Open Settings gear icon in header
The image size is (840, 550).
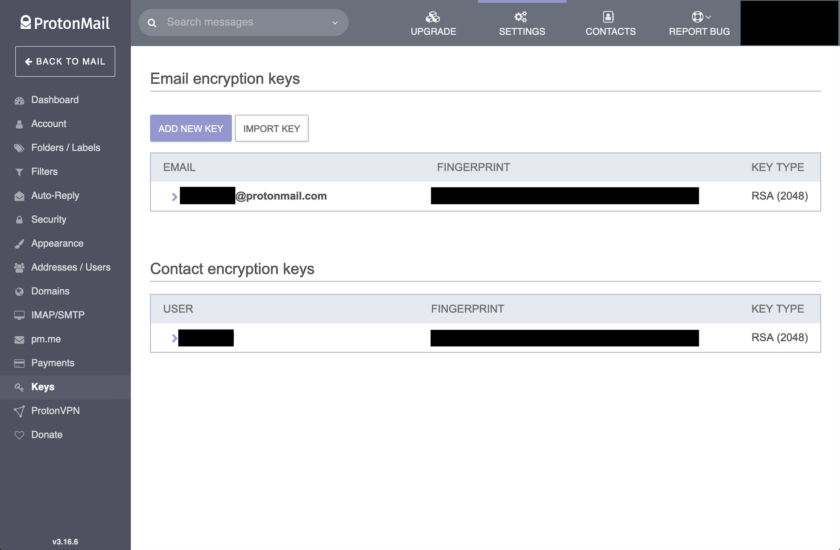point(521,17)
